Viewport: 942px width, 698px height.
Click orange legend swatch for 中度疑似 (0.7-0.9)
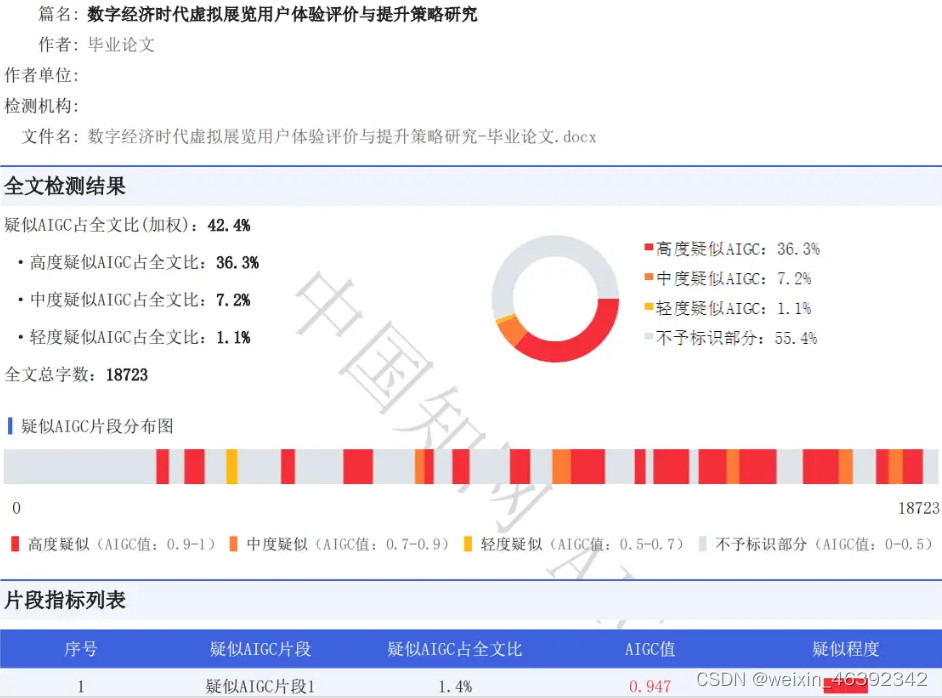(234, 544)
